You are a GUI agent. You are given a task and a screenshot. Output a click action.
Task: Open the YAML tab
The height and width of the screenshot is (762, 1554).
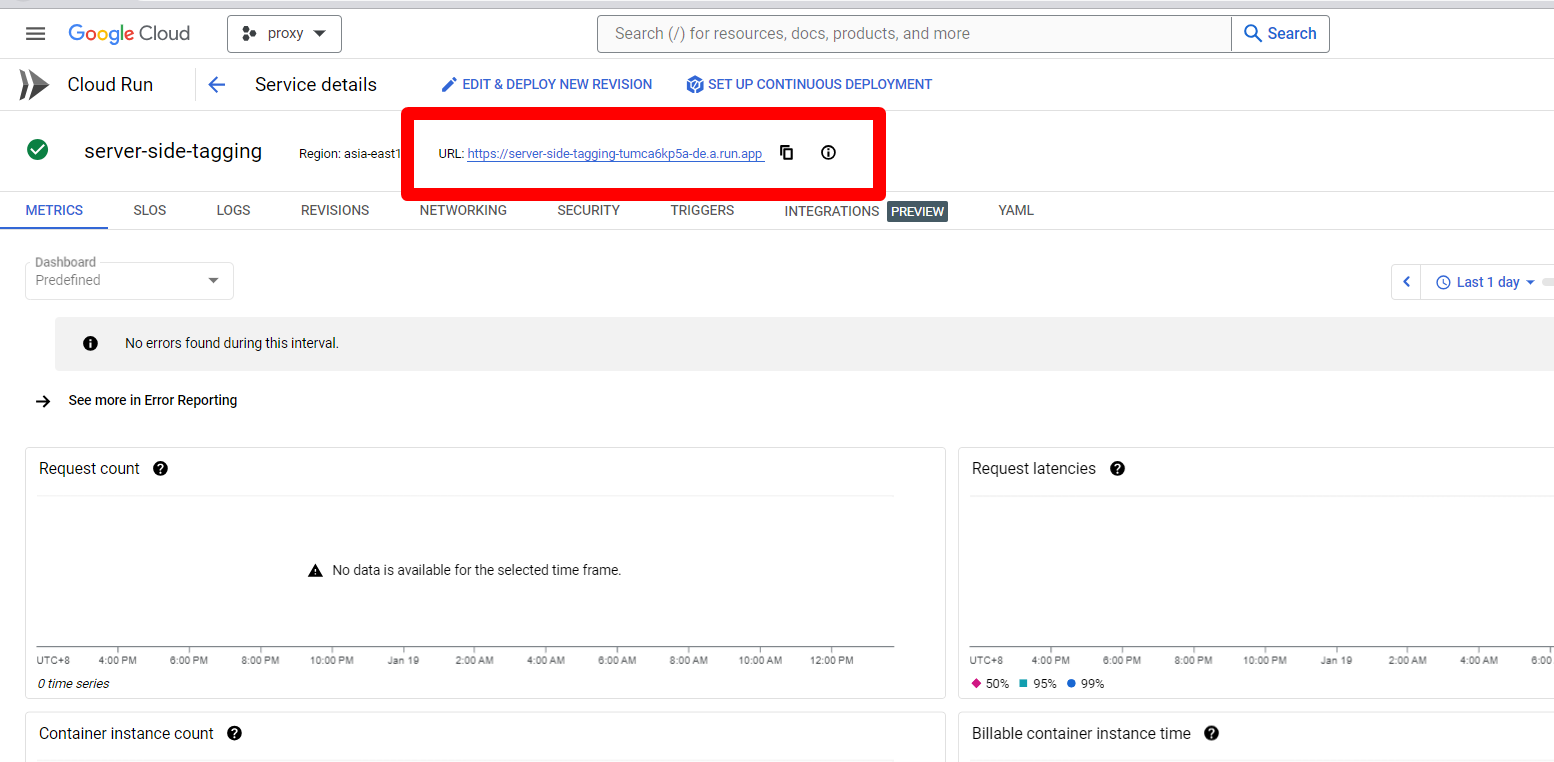[x=1016, y=210]
